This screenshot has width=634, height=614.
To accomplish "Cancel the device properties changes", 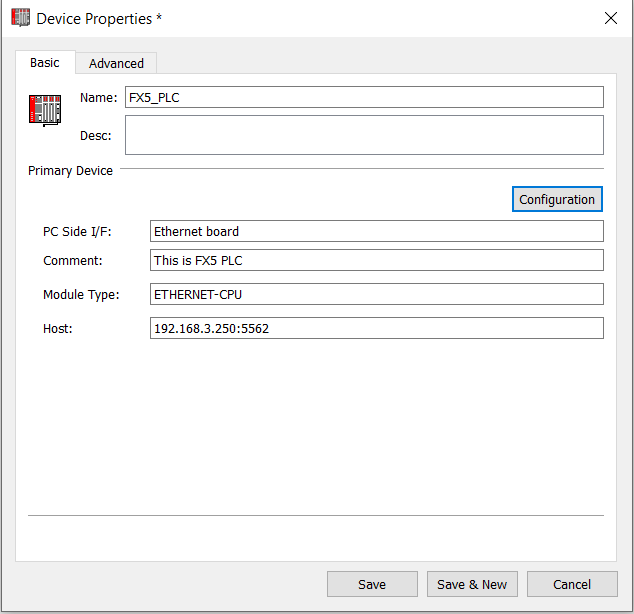I will (x=572, y=584).
